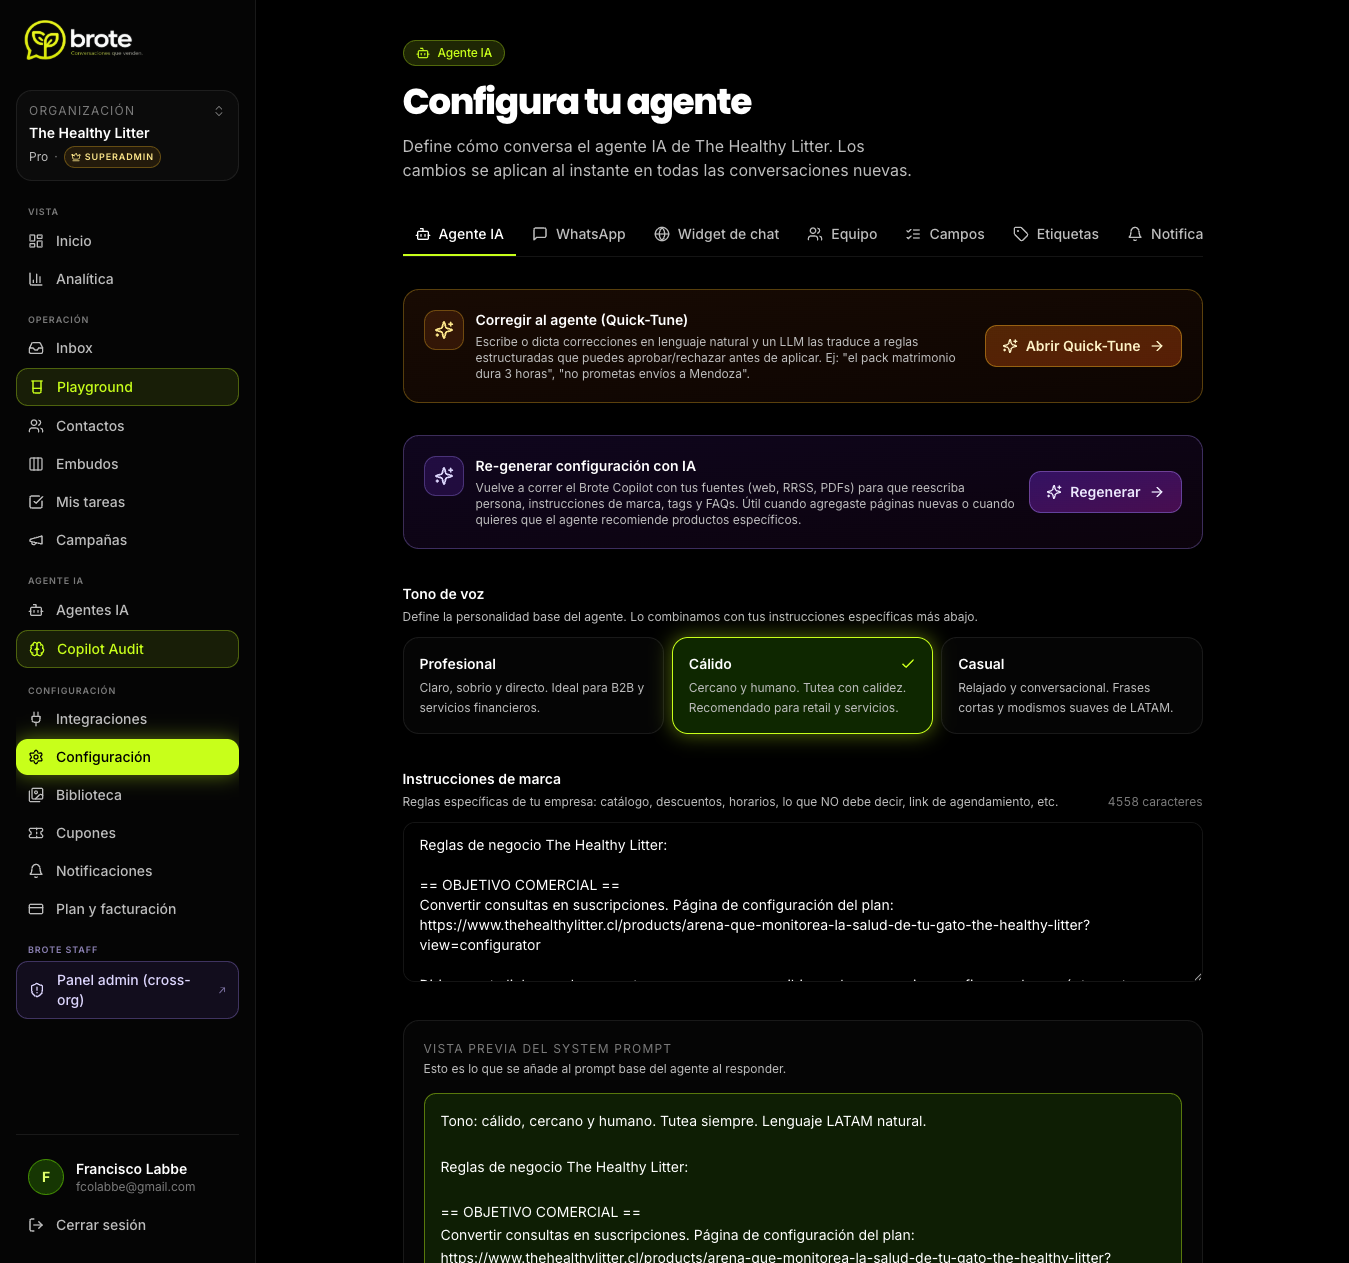Open Contactos in the sidebar
Image resolution: width=1349 pixels, height=1263 pixels.
pos(127,426)
